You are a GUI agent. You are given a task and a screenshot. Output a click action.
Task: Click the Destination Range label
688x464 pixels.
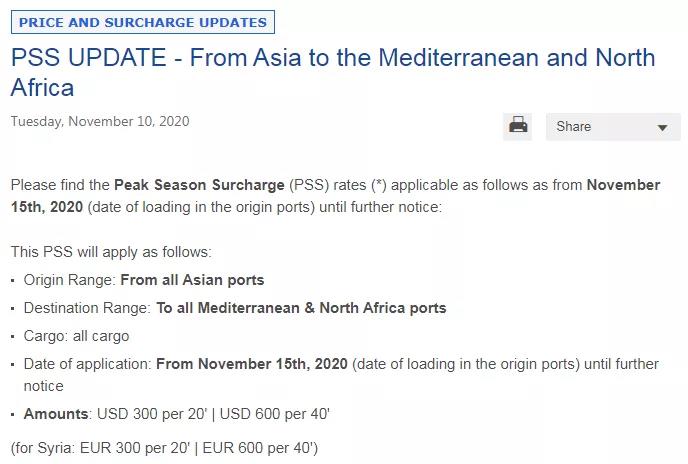click(88, 308)
